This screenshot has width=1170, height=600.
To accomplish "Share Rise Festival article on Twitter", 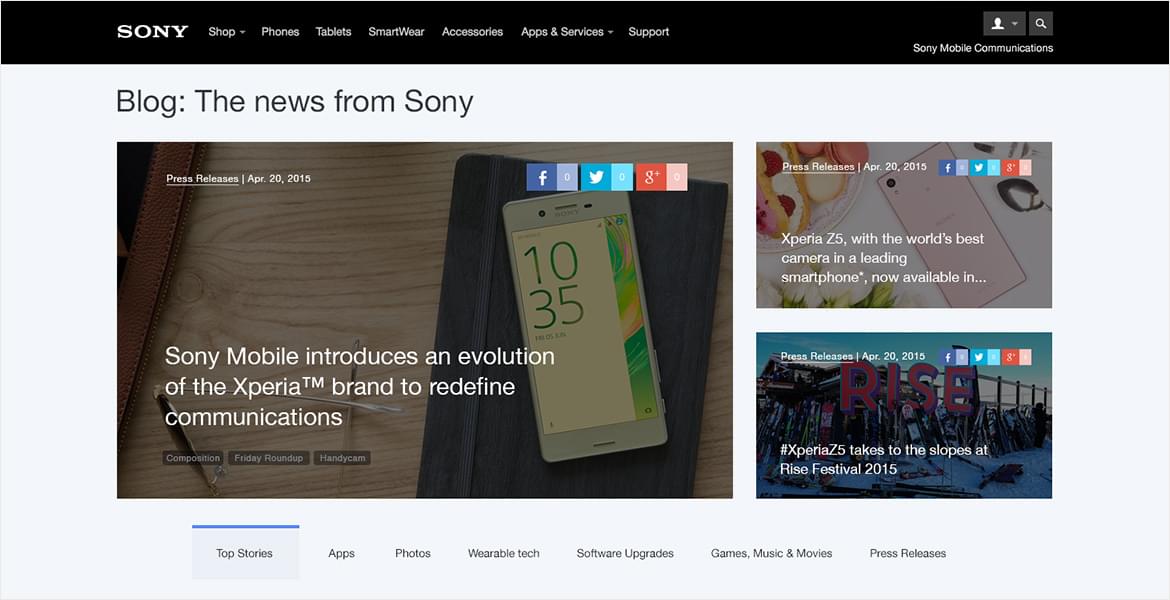I will click(979, 357).
